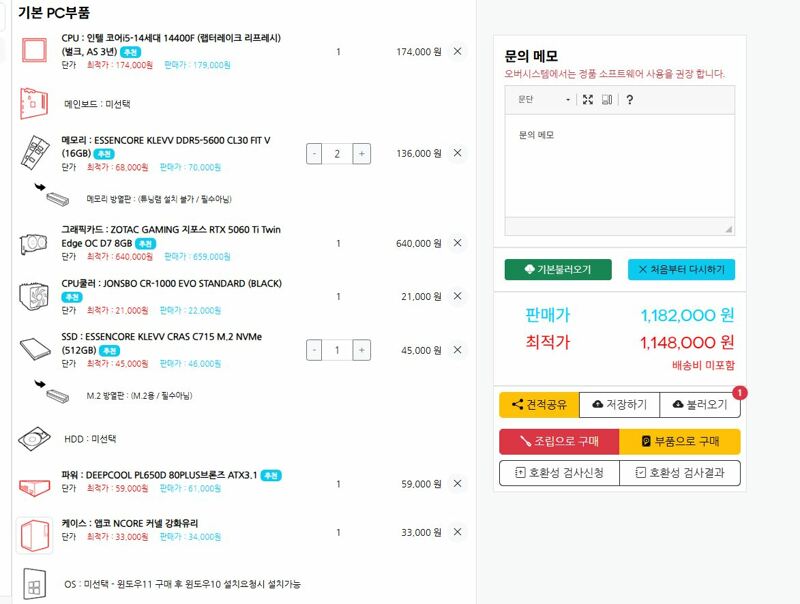Screen dimensions: 800x604
Task: Click the 메모리 방열판 option text
Action: [x=159, y=198]
